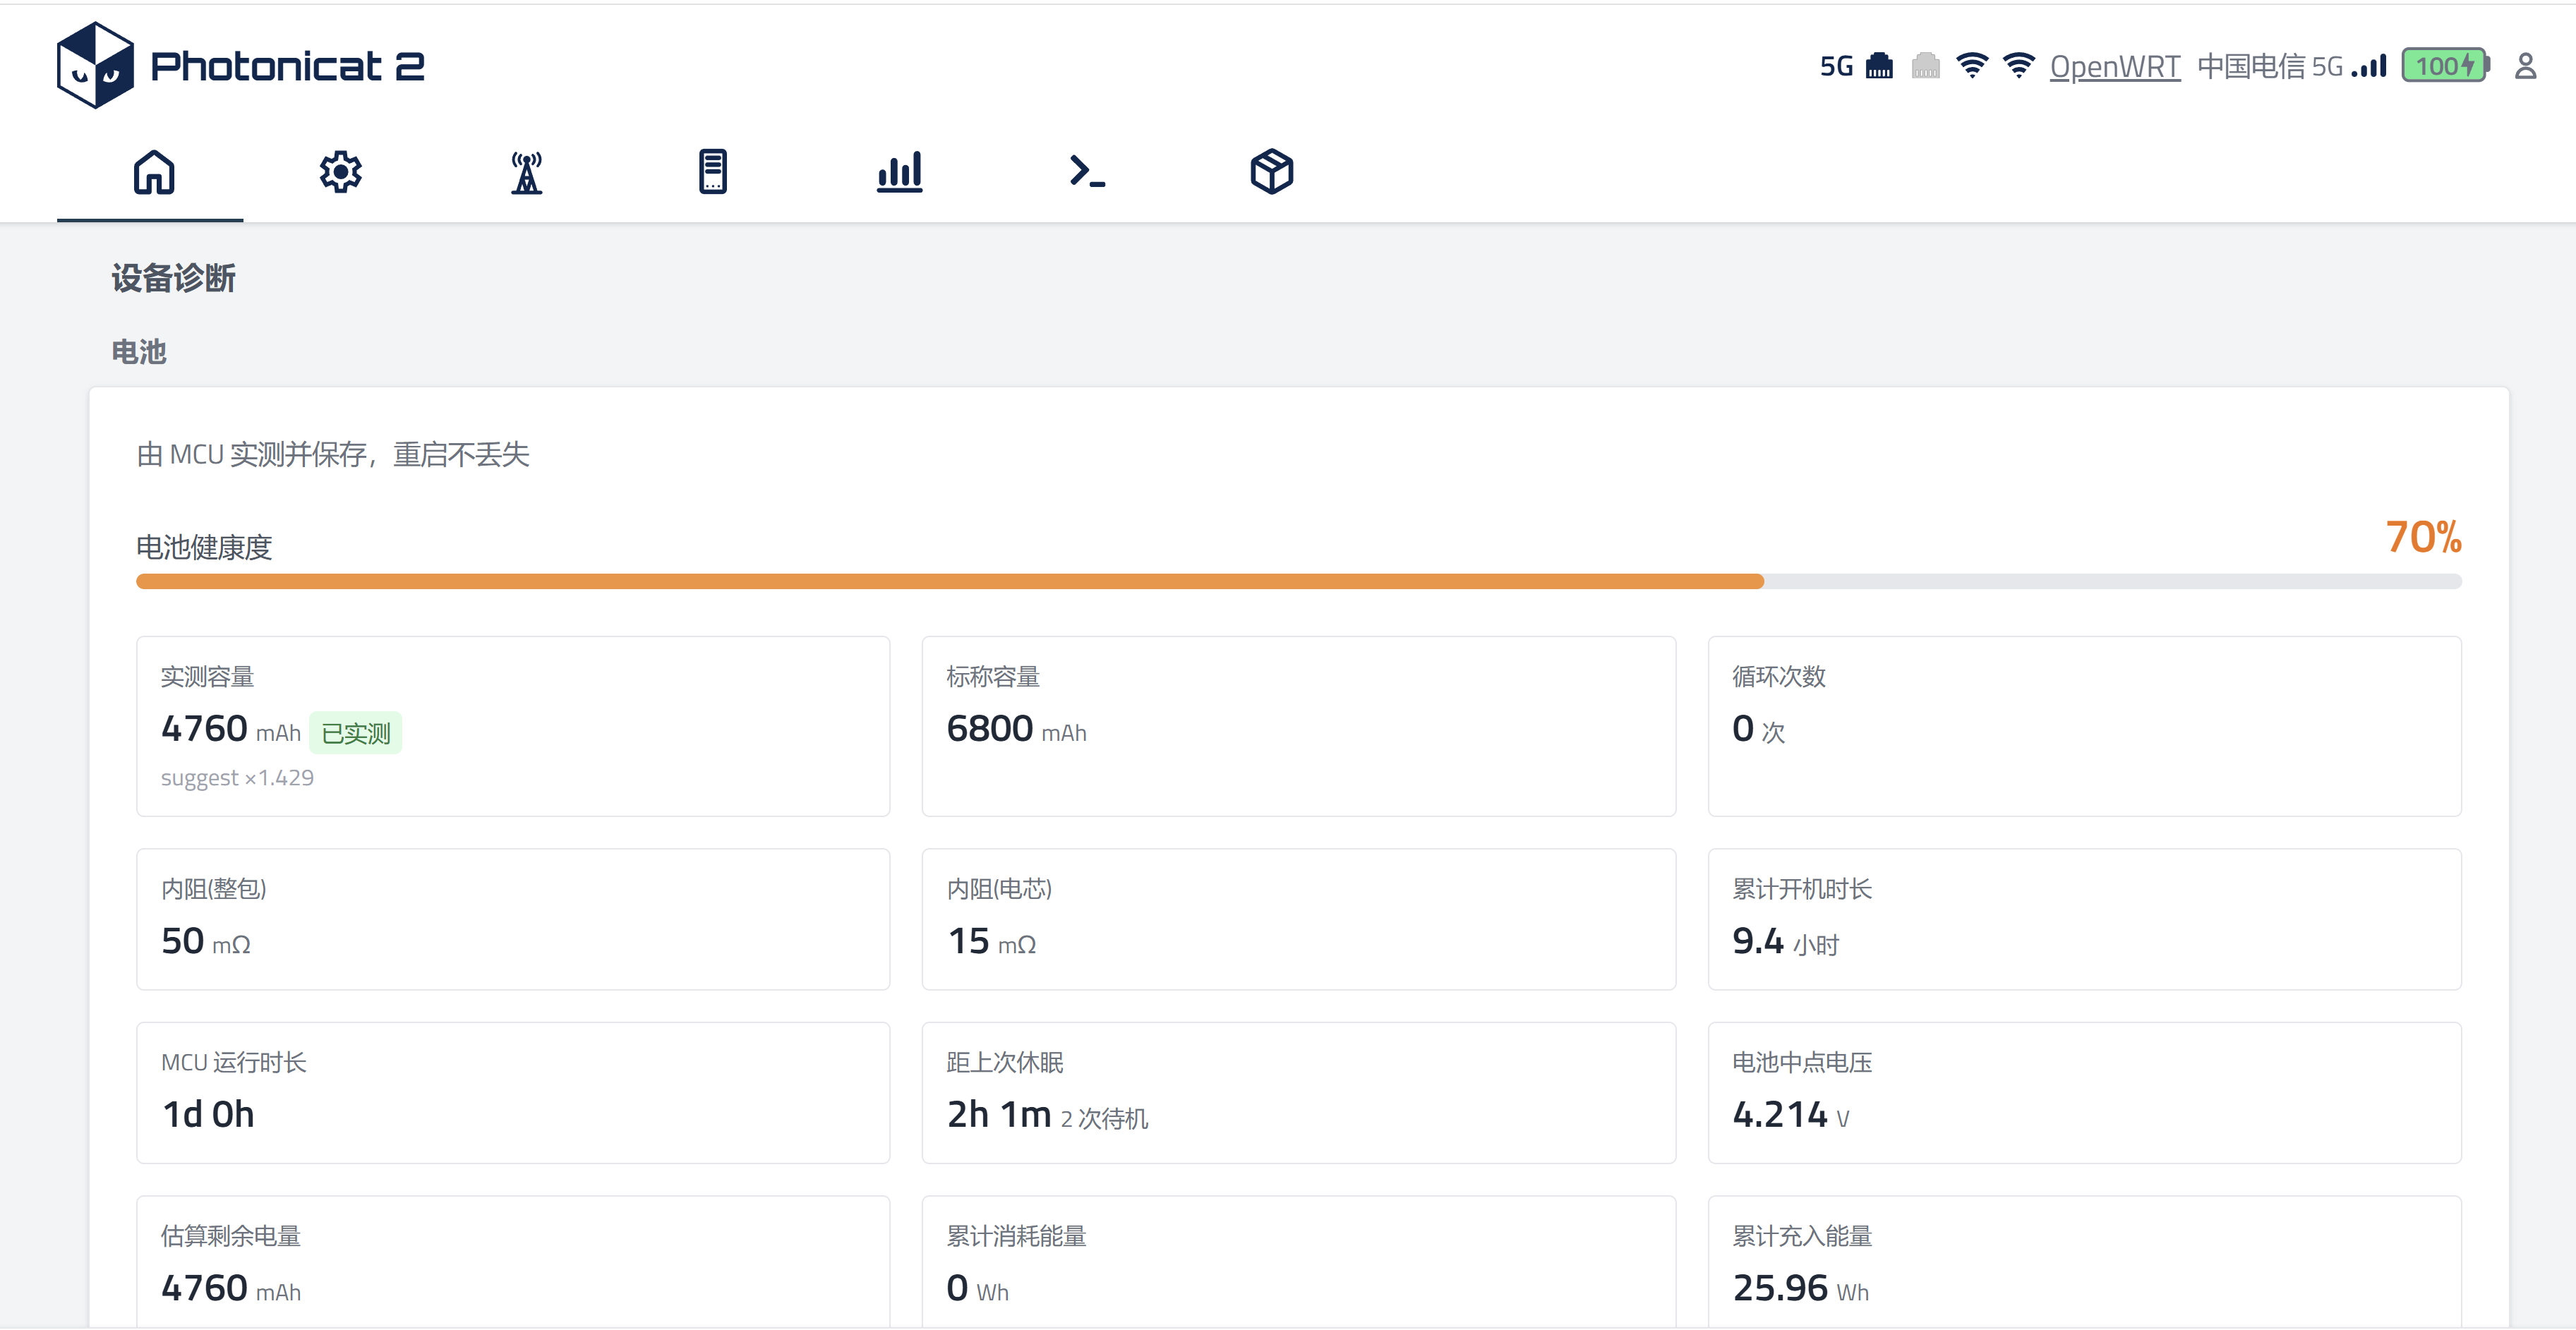Click the 已实测 green badge

355,733
